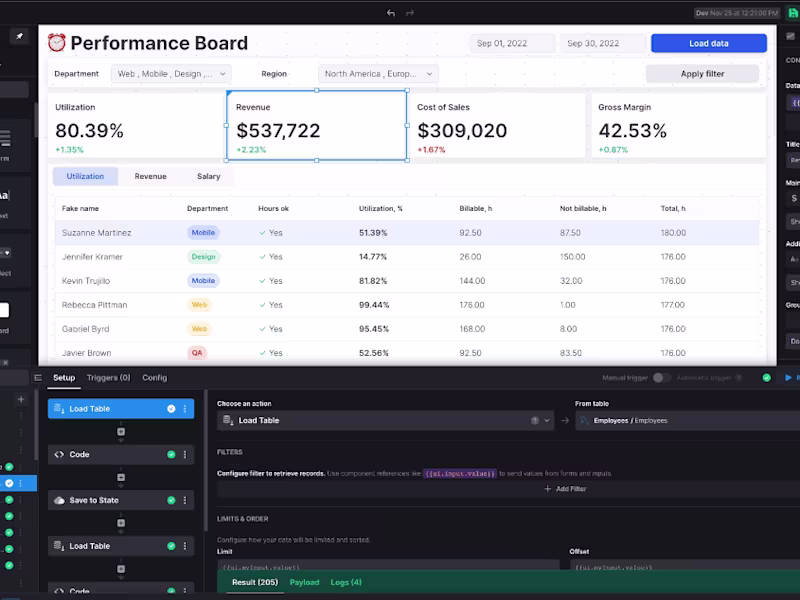This screenshot has height=600, width=800.
Task: Click the Code brackets icon on Code step
Action: 59,454
